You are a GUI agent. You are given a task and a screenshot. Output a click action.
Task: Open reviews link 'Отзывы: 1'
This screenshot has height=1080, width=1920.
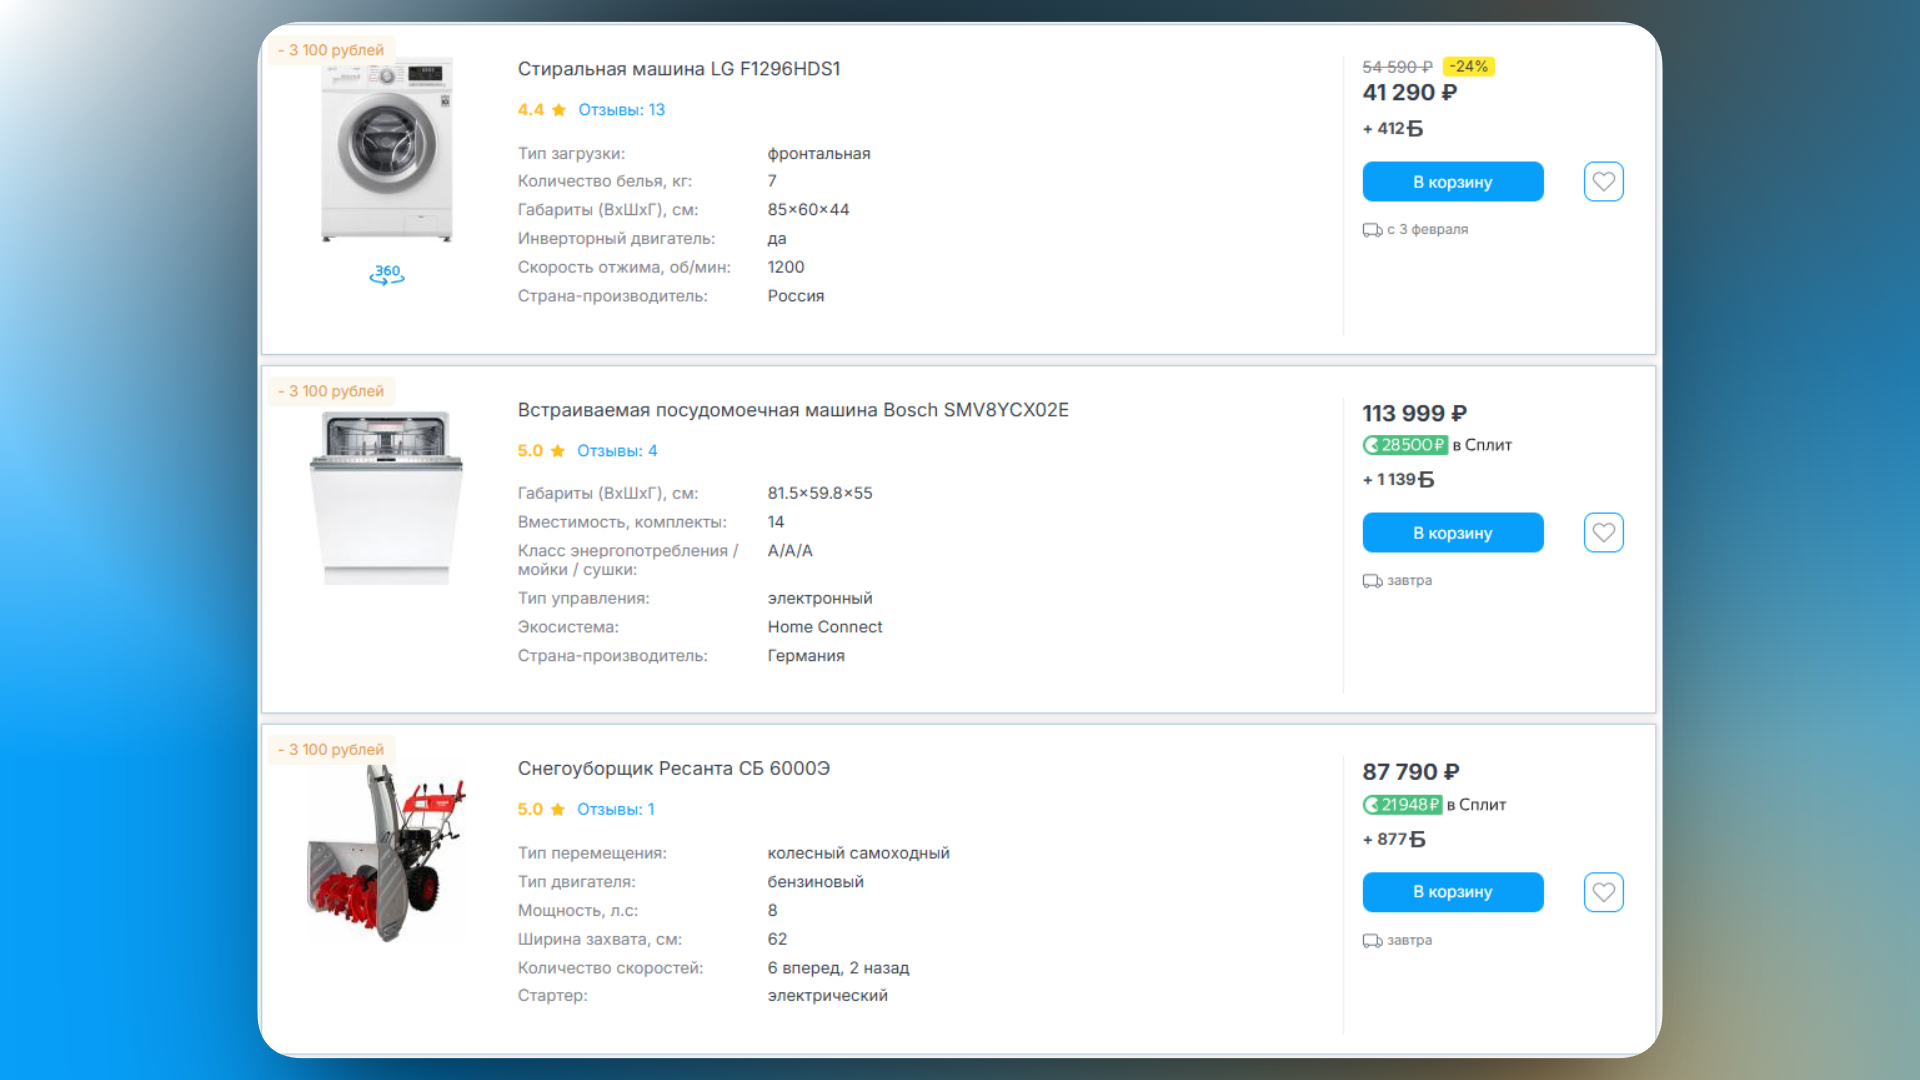pyautogui.click(x=615, y=810)
